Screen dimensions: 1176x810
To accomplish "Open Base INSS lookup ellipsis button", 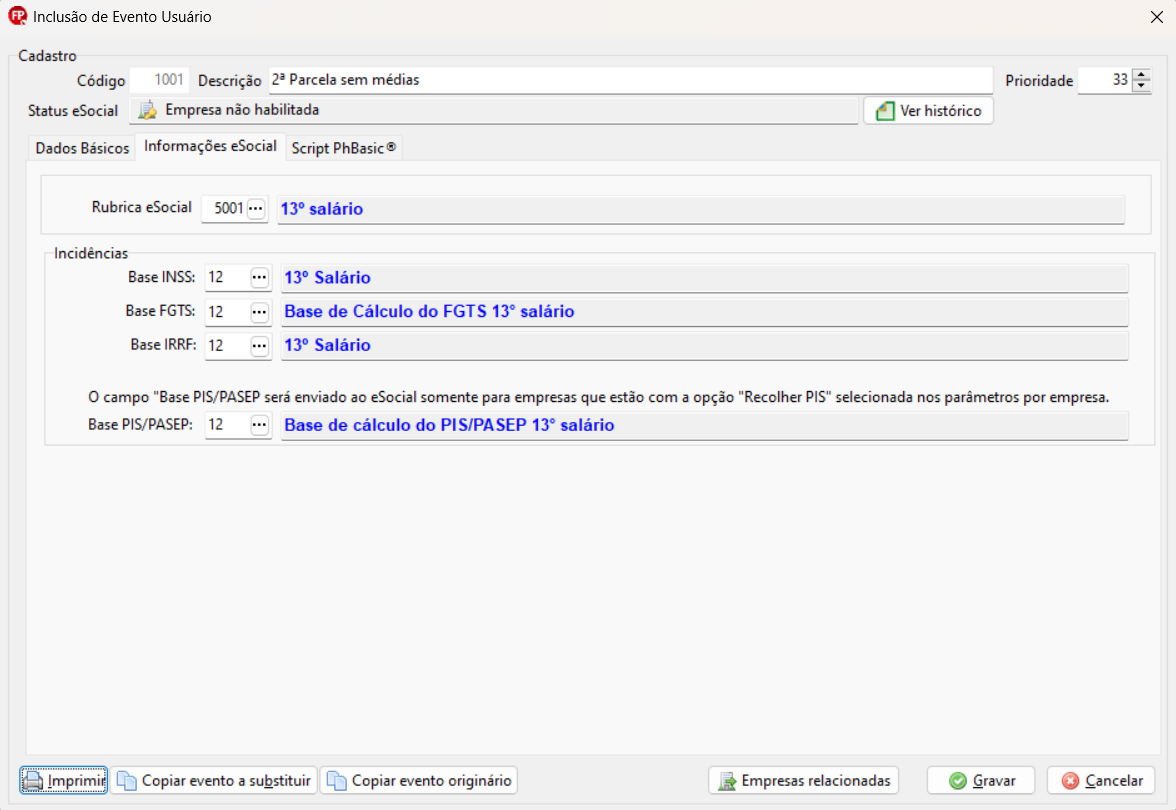I will (260, 278).
